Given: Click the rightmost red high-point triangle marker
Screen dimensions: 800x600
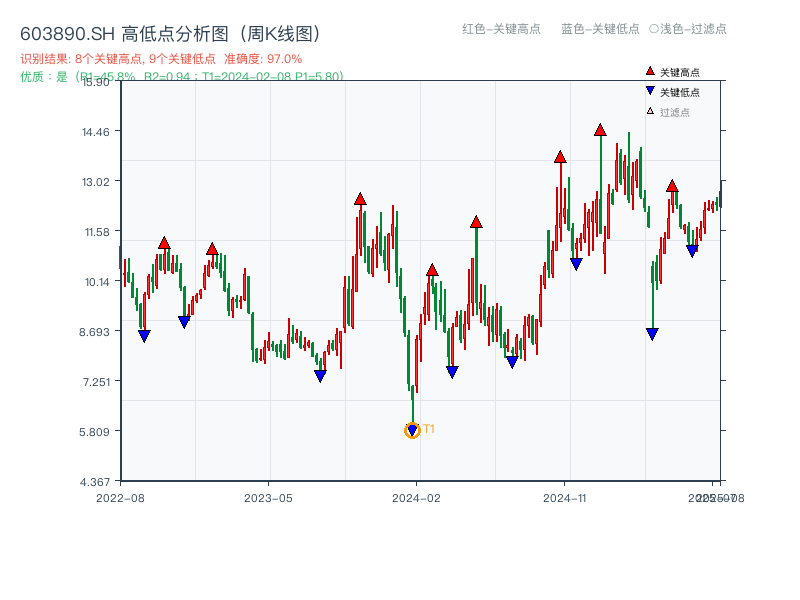Looking at the screenshot, I should (672, 185).
